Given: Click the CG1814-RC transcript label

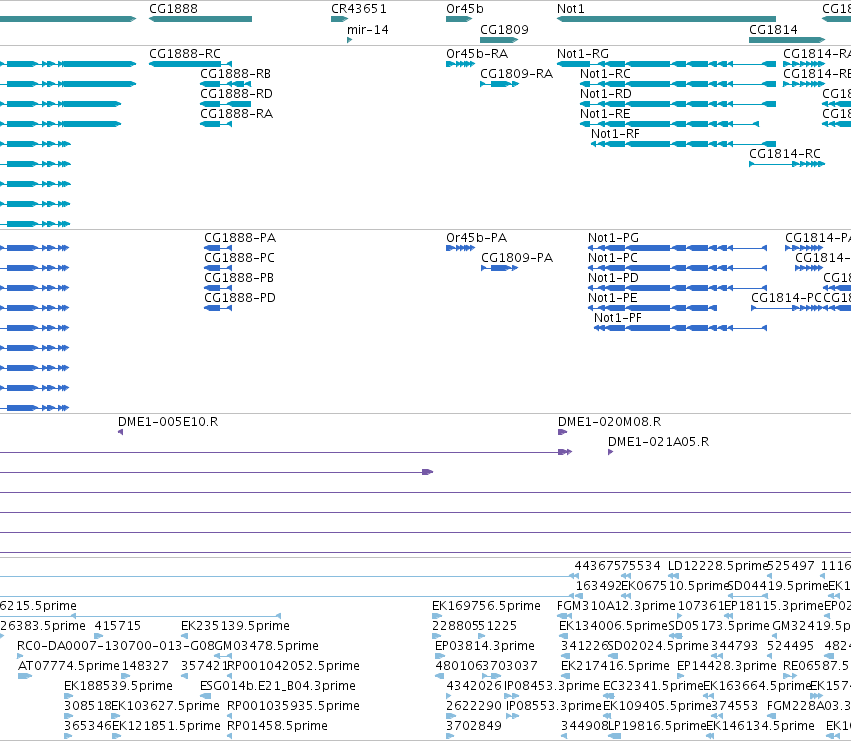Looking at the screenshot, I should pyautogui.click(x=785, y=154).
